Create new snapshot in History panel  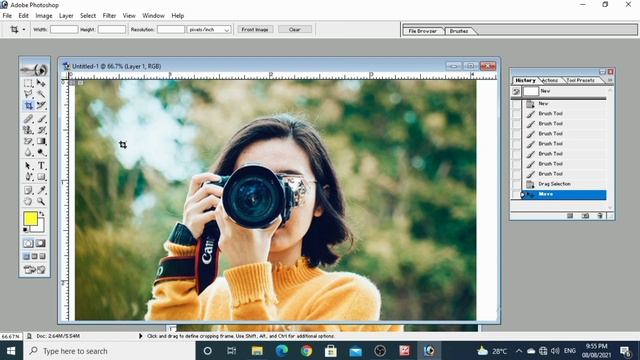[x=585, y=216]
